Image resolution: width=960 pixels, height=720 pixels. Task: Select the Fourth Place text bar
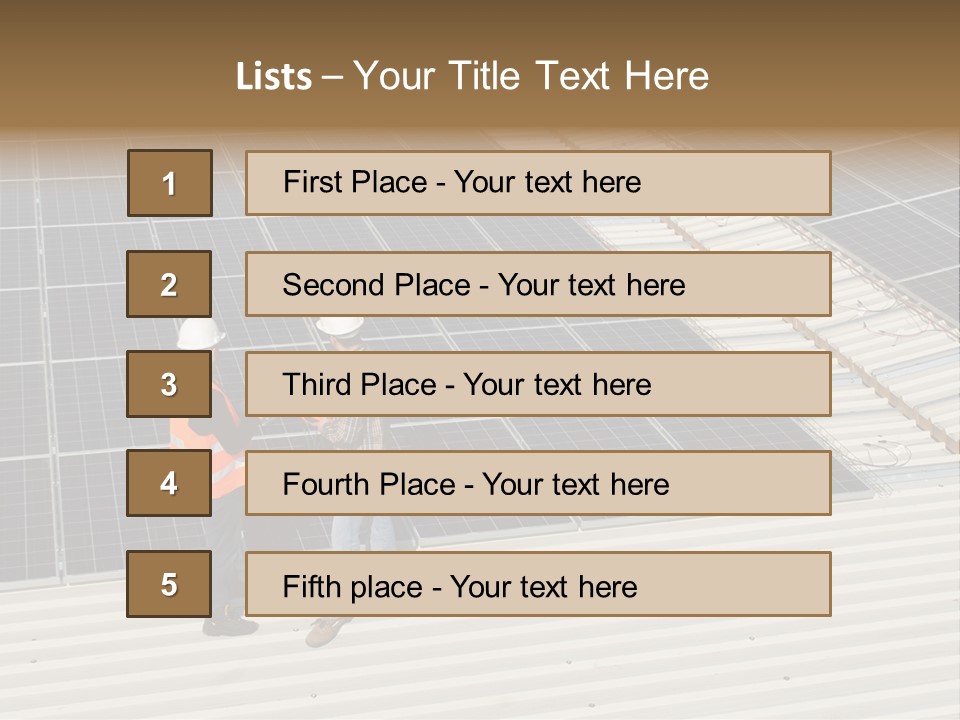click(538, 484)
